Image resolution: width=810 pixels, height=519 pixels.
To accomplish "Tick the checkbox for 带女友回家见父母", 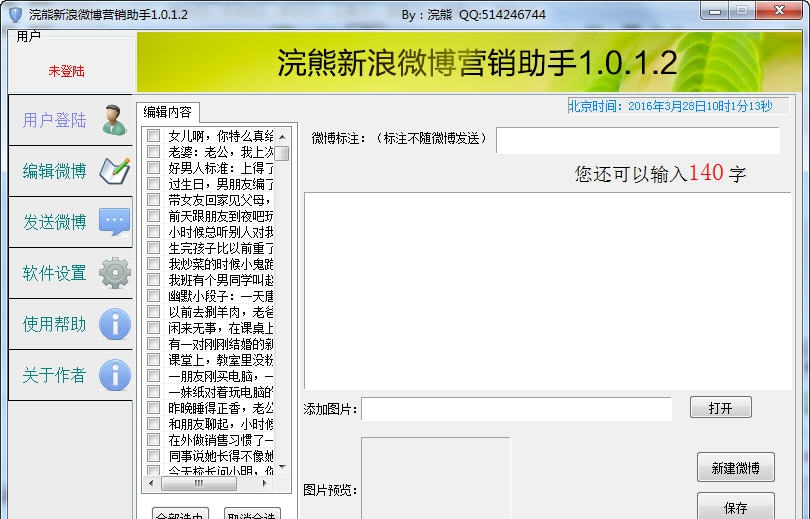I will 153,199.
